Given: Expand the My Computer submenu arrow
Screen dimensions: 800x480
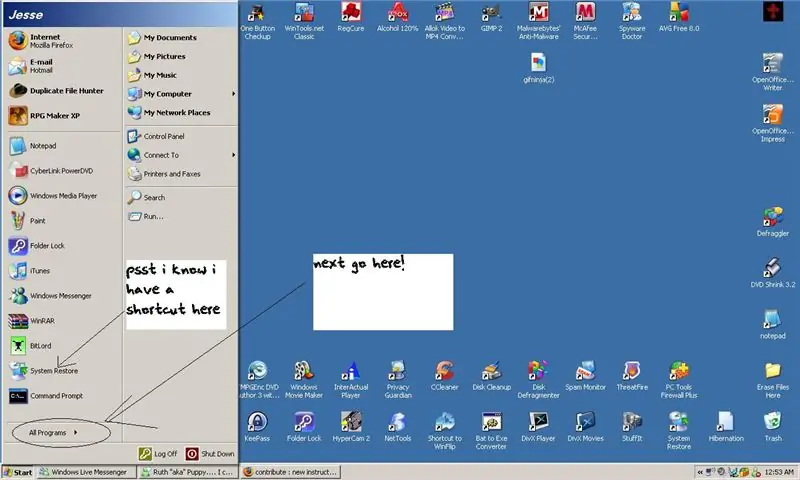Looking at the screenshot, I should click(234, 94).
